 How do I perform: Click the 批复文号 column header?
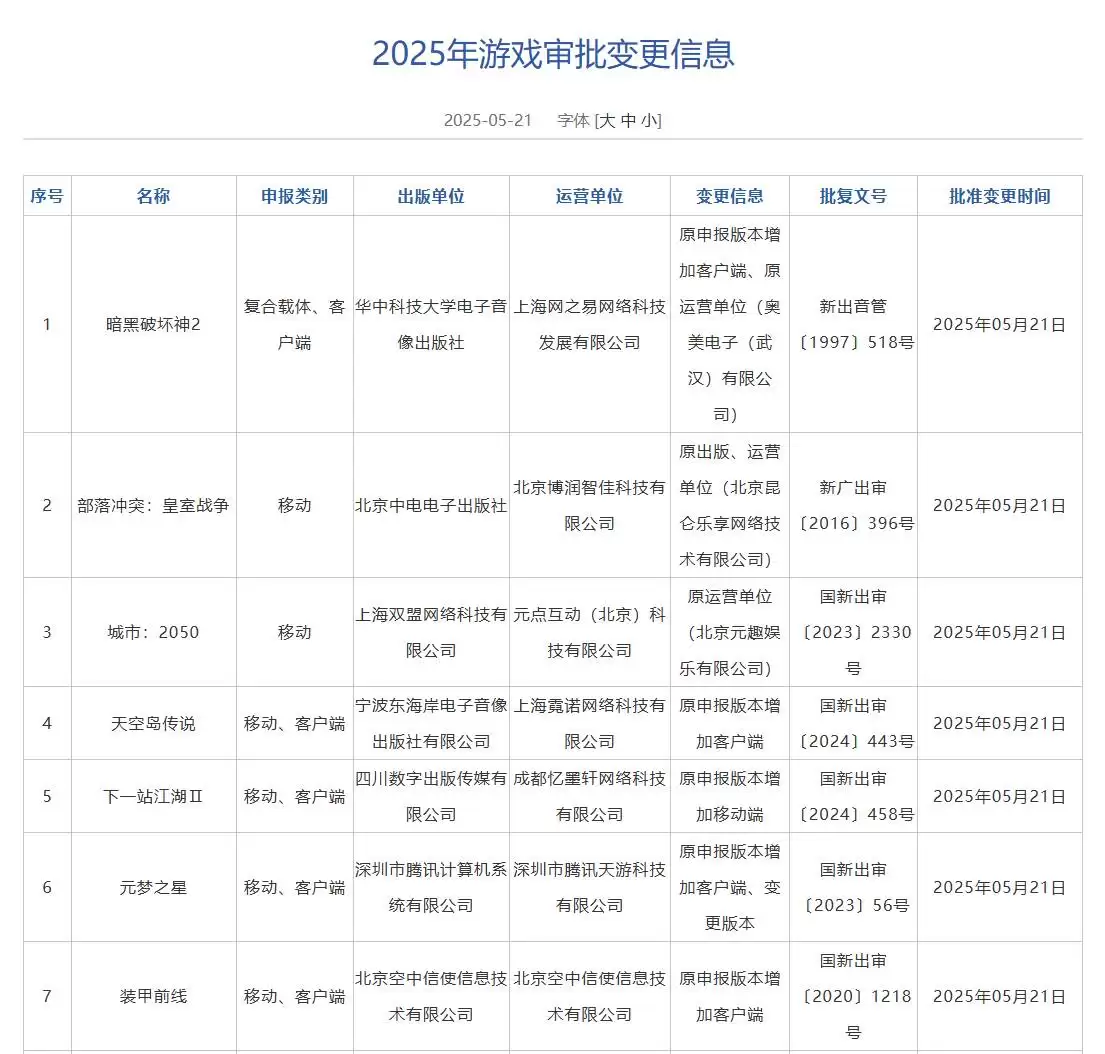click(x=851, y=196)
